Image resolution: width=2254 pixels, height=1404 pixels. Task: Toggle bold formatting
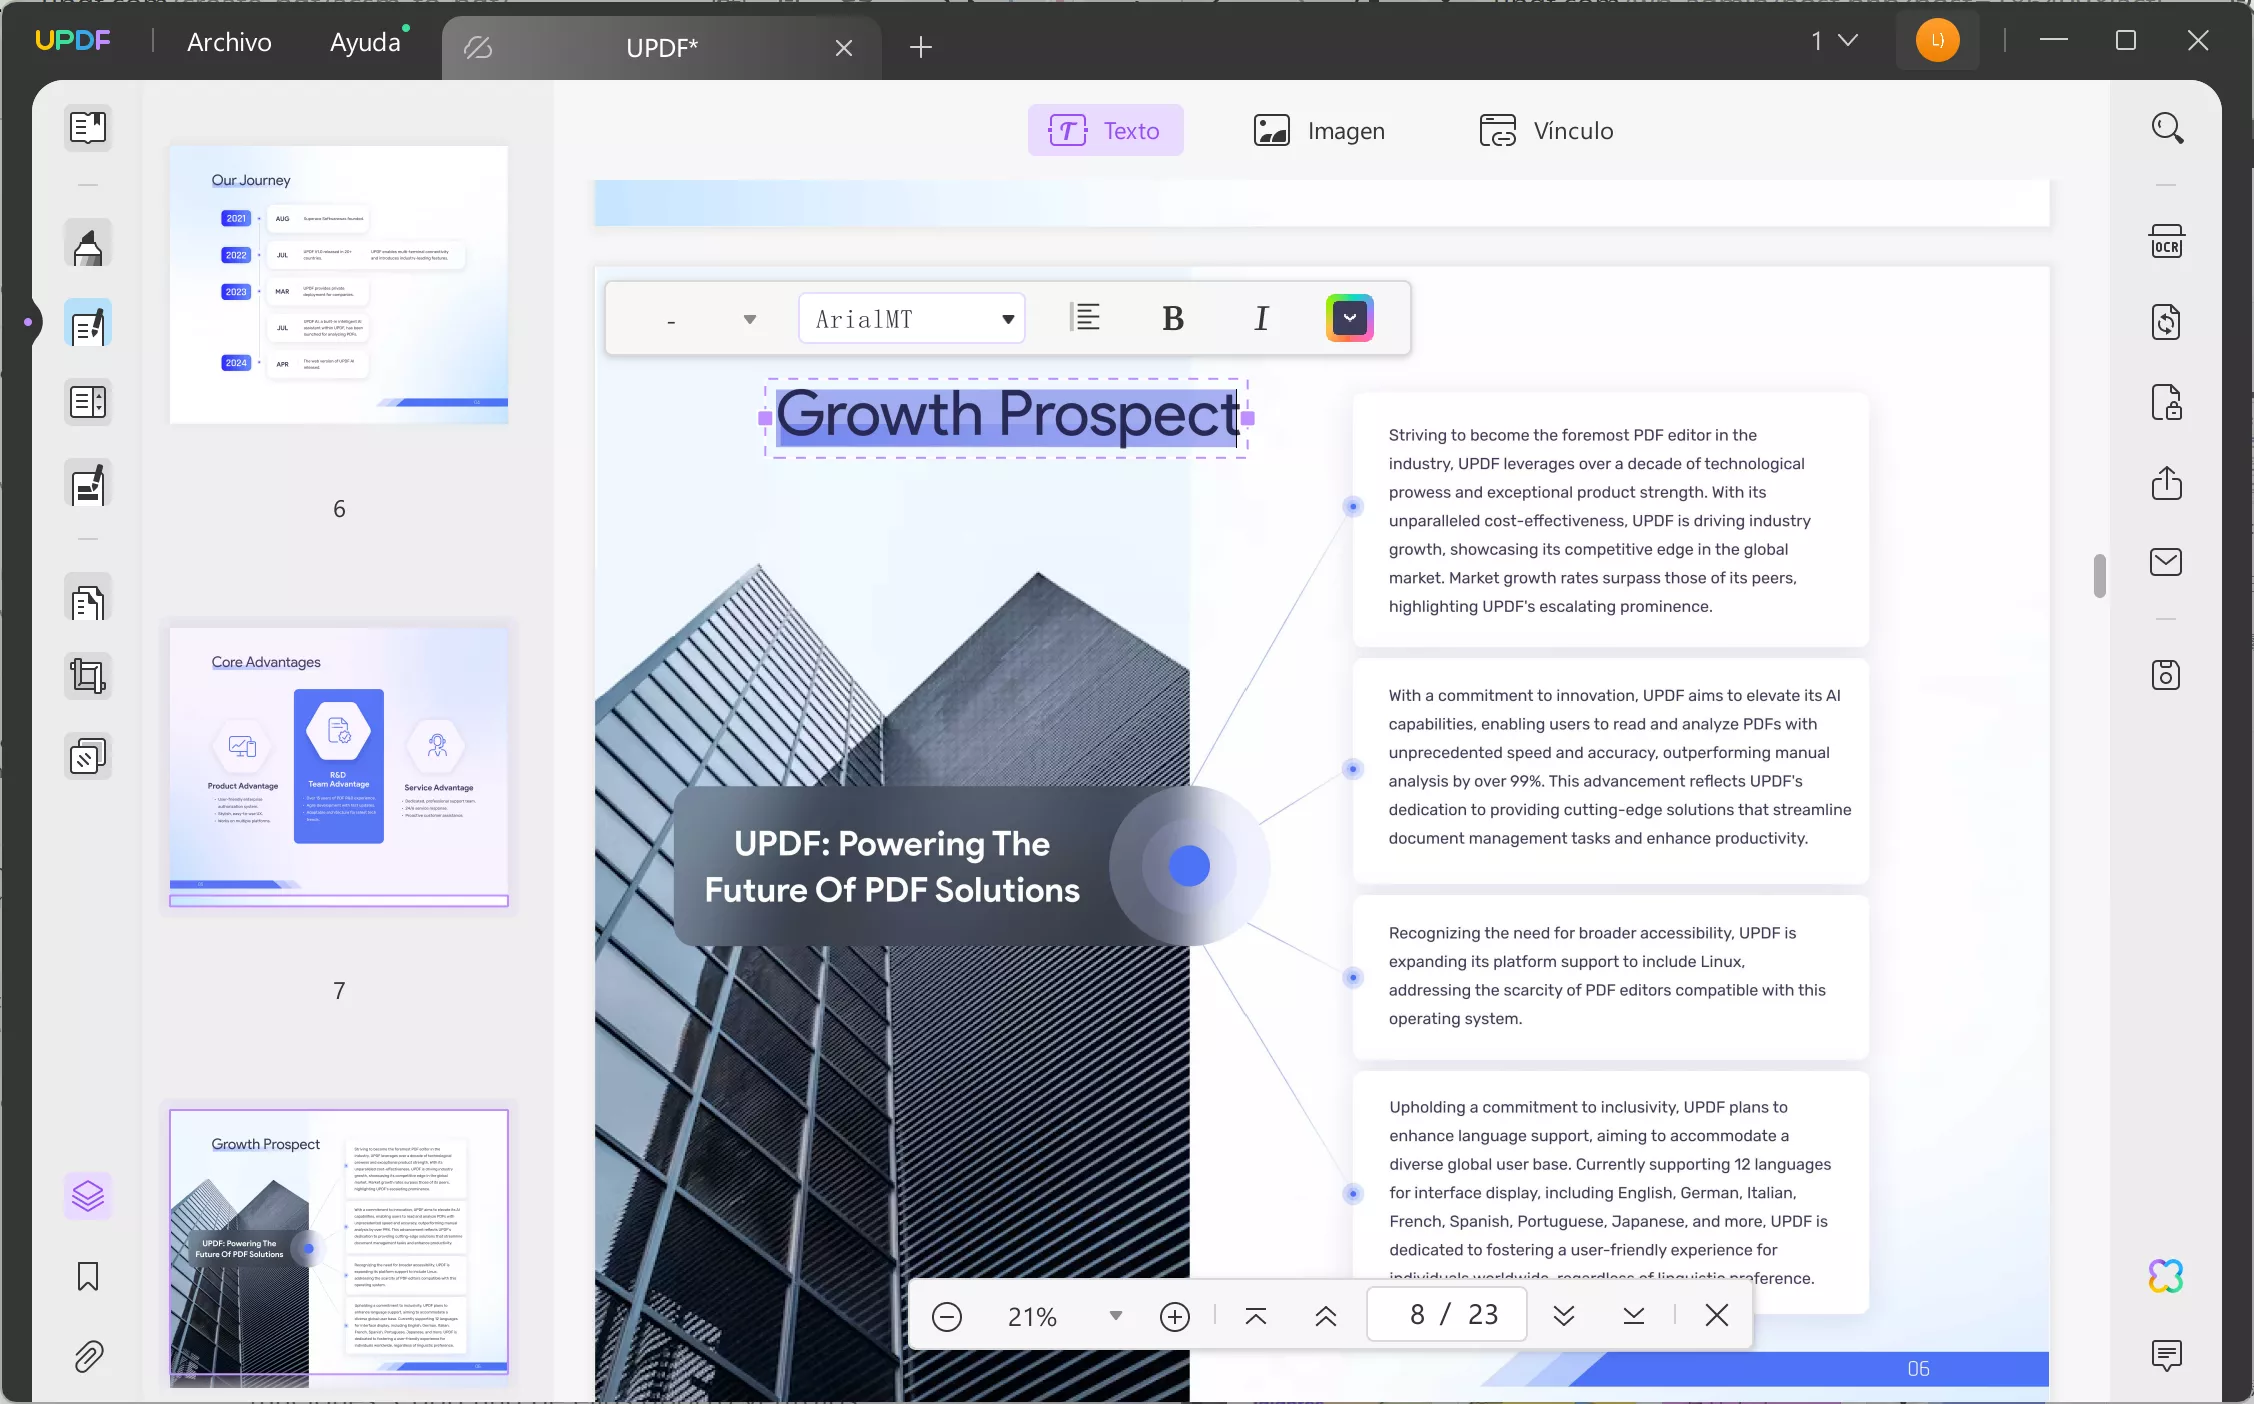[1173, 319]
